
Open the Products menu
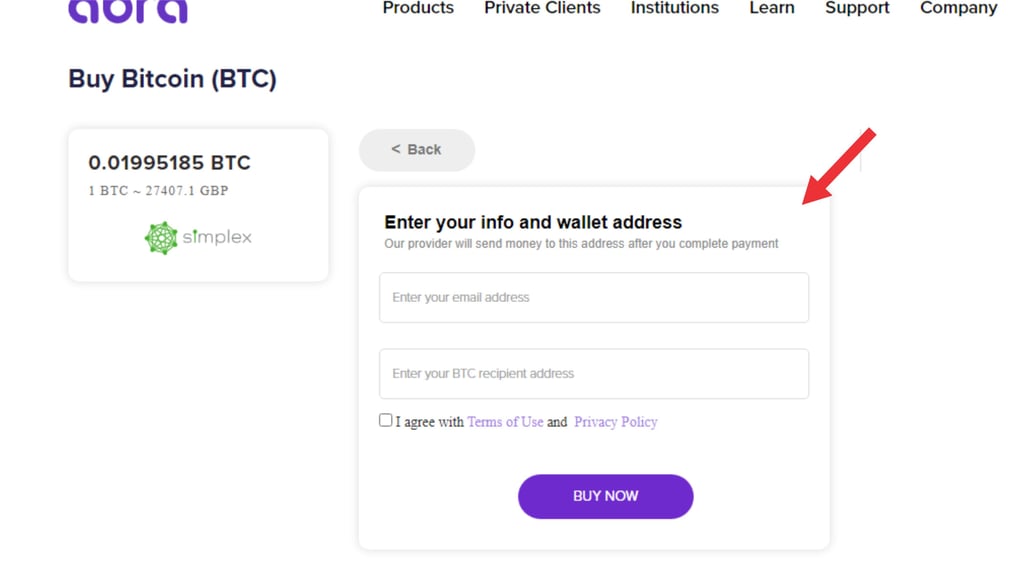tap(418, 8)
